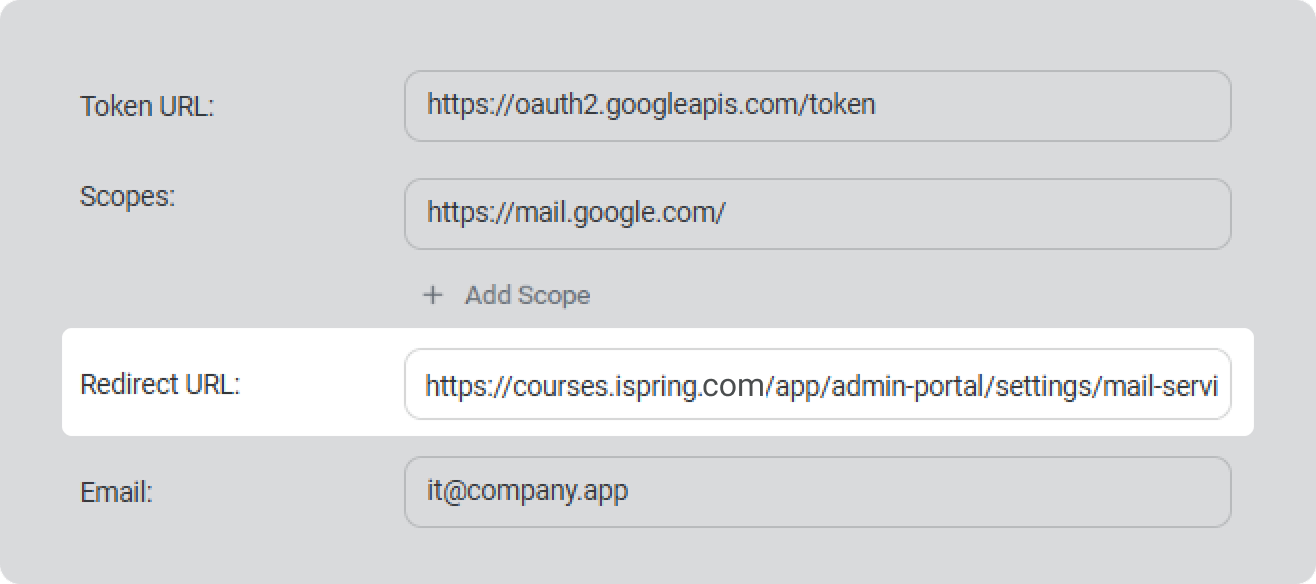
Task: Click the empty right end of Token URL field
Action: tap(1100, 105)
